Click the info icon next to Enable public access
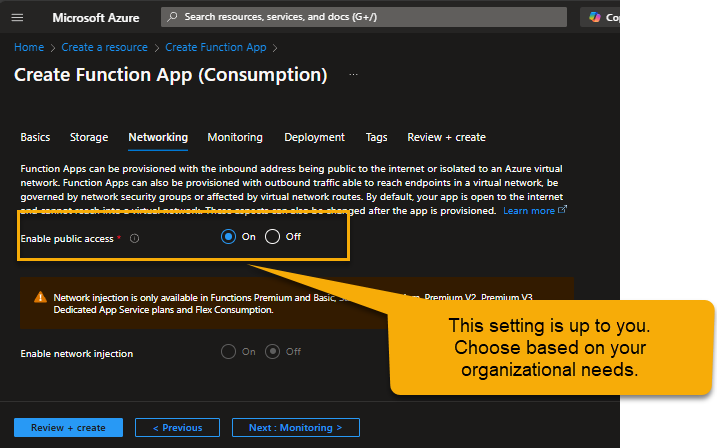The height and width of the screenshot is (448, 717). [134, 239]
